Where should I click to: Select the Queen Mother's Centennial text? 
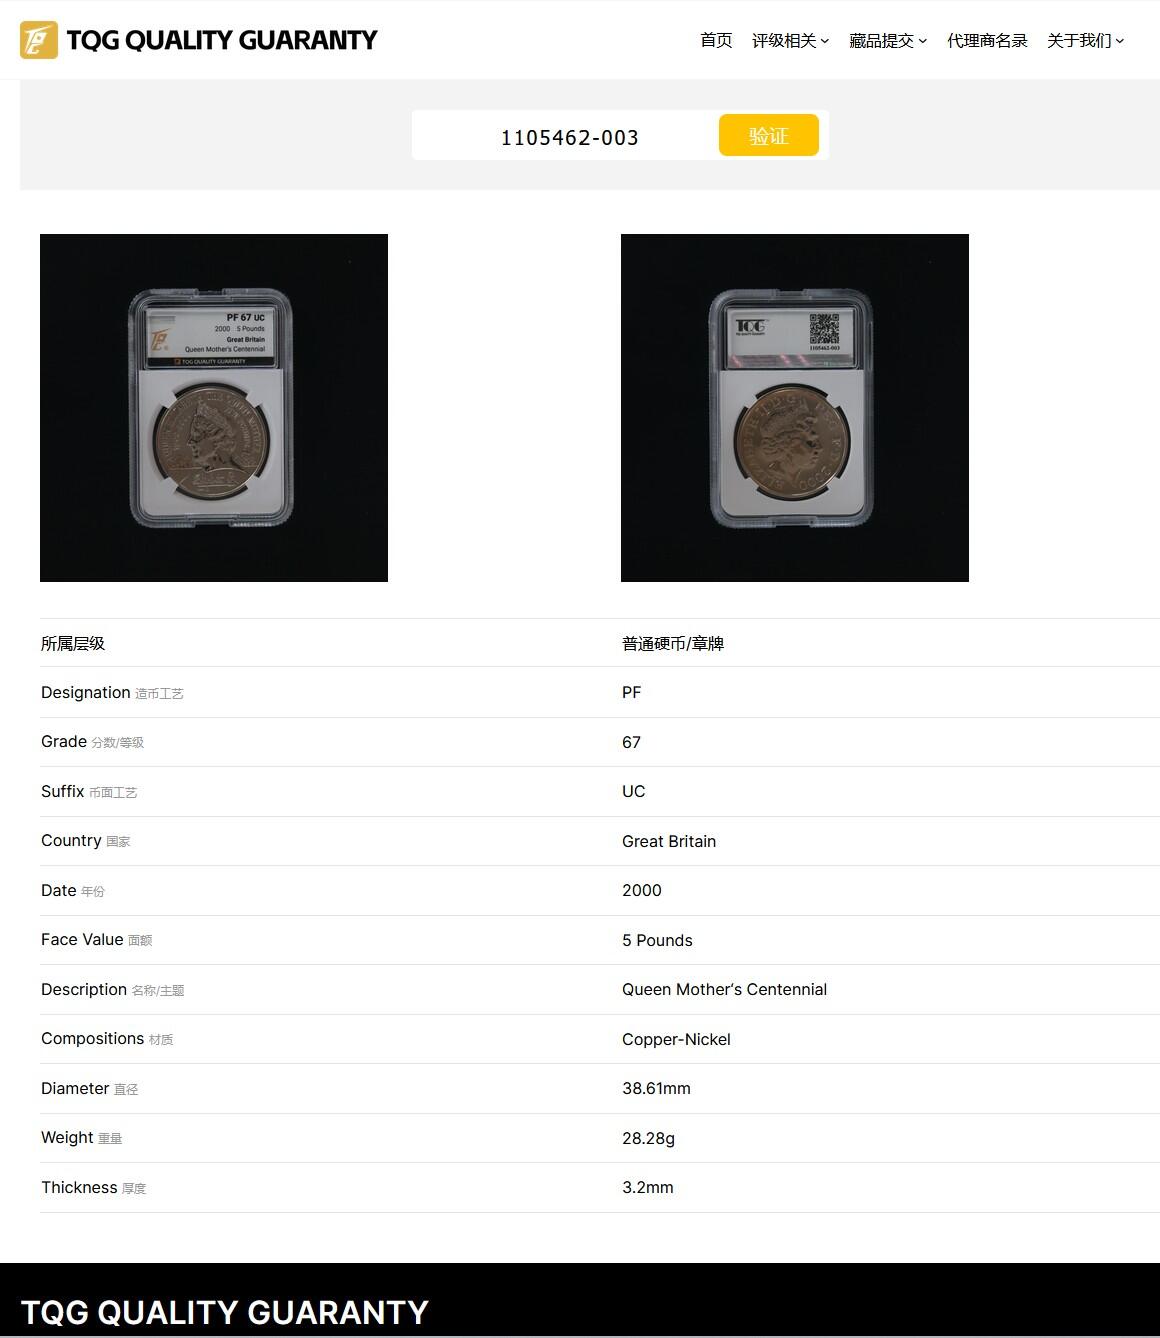tap(725, 989)
